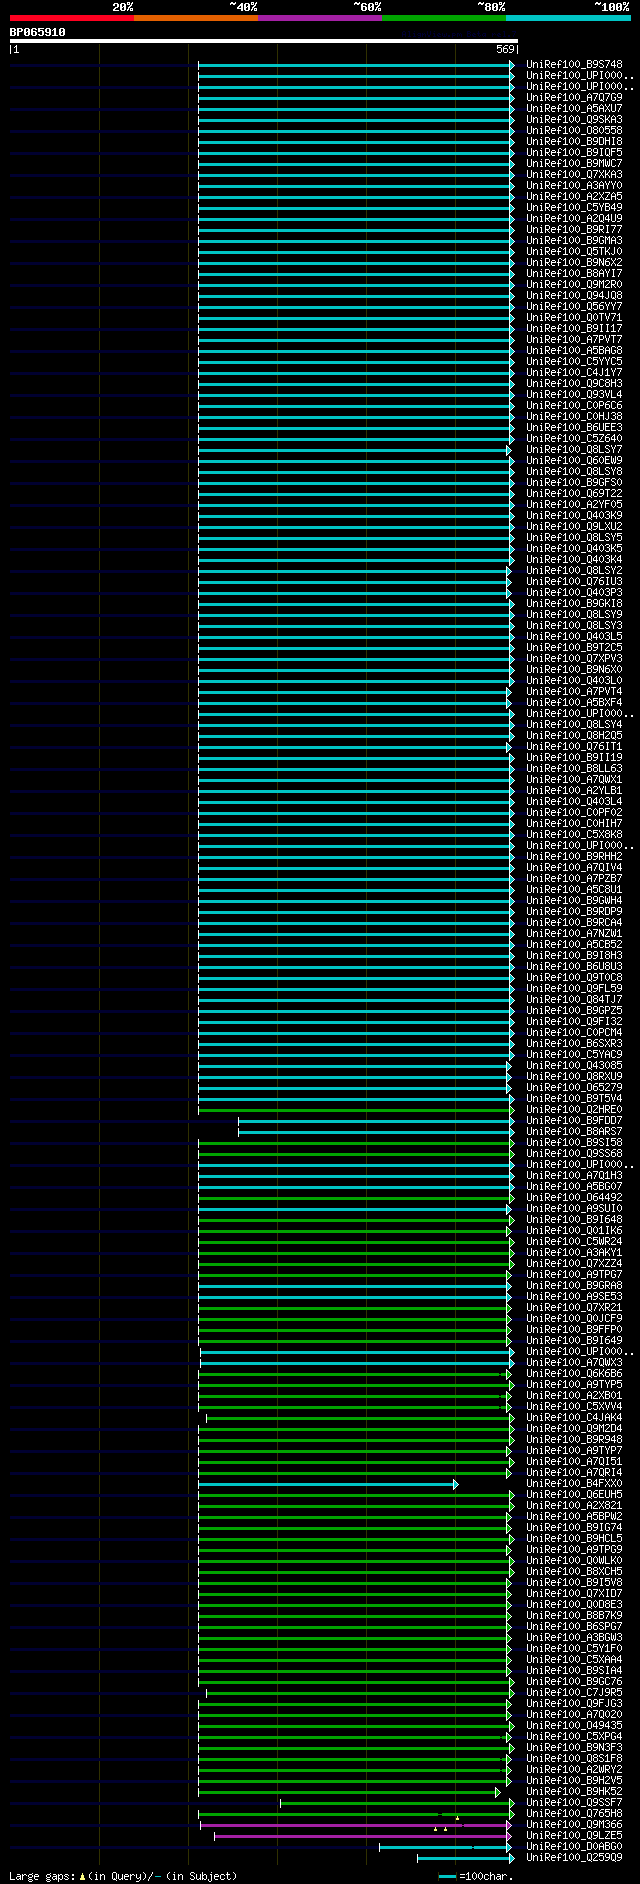Click label UniRef100_Q93VL4
Viewport: 640px width, 1884px height.
click(574, 395)
